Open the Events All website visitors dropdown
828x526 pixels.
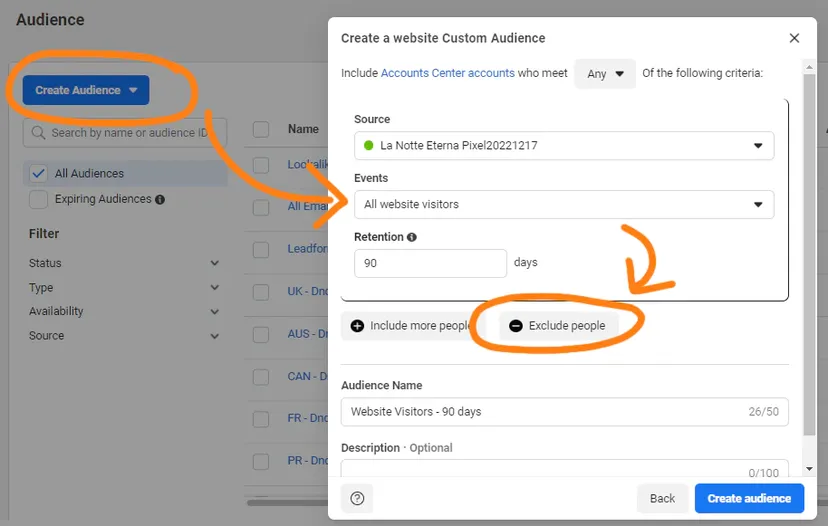click(x=564, y=204)
